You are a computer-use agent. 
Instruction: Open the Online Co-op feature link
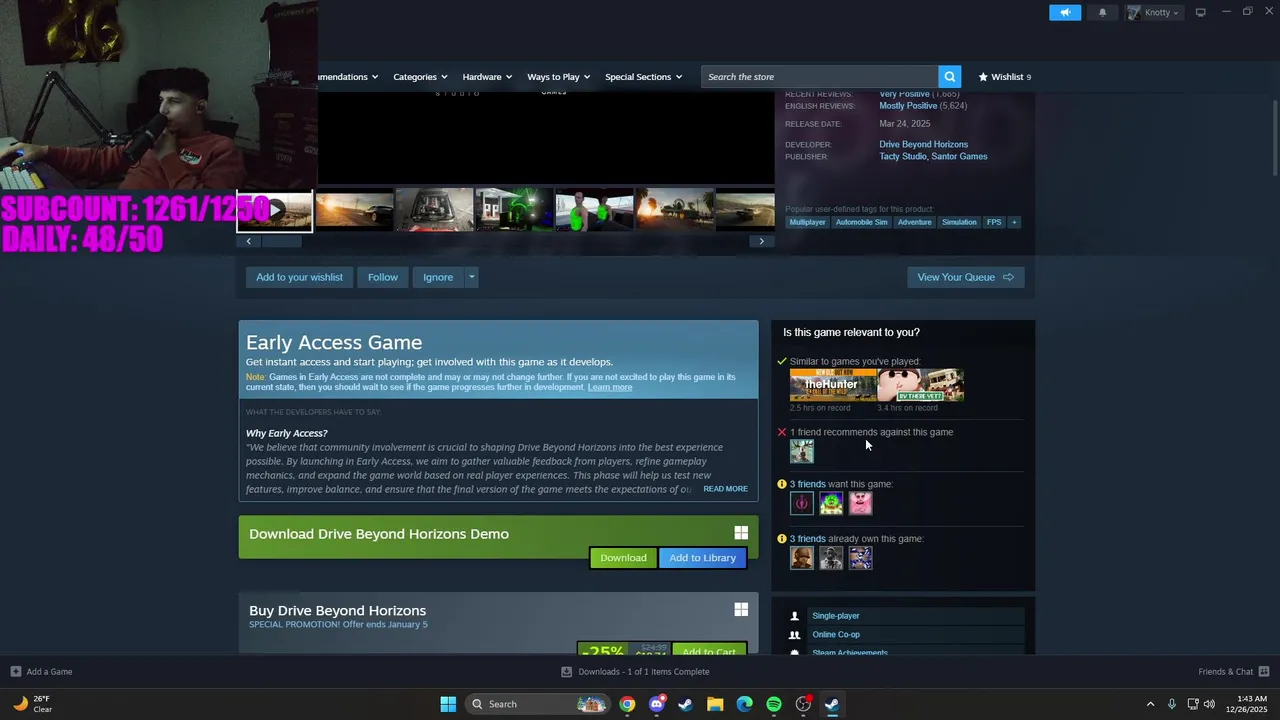click(x=836, y=634)
